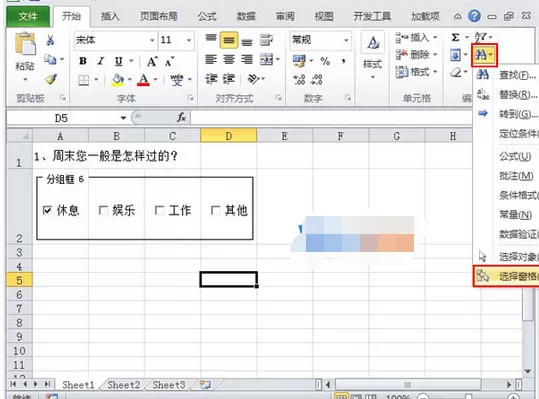The image size is (539, 399).
Task: Open the font name dropdown 宋体
Action: (x=152, y=40)
